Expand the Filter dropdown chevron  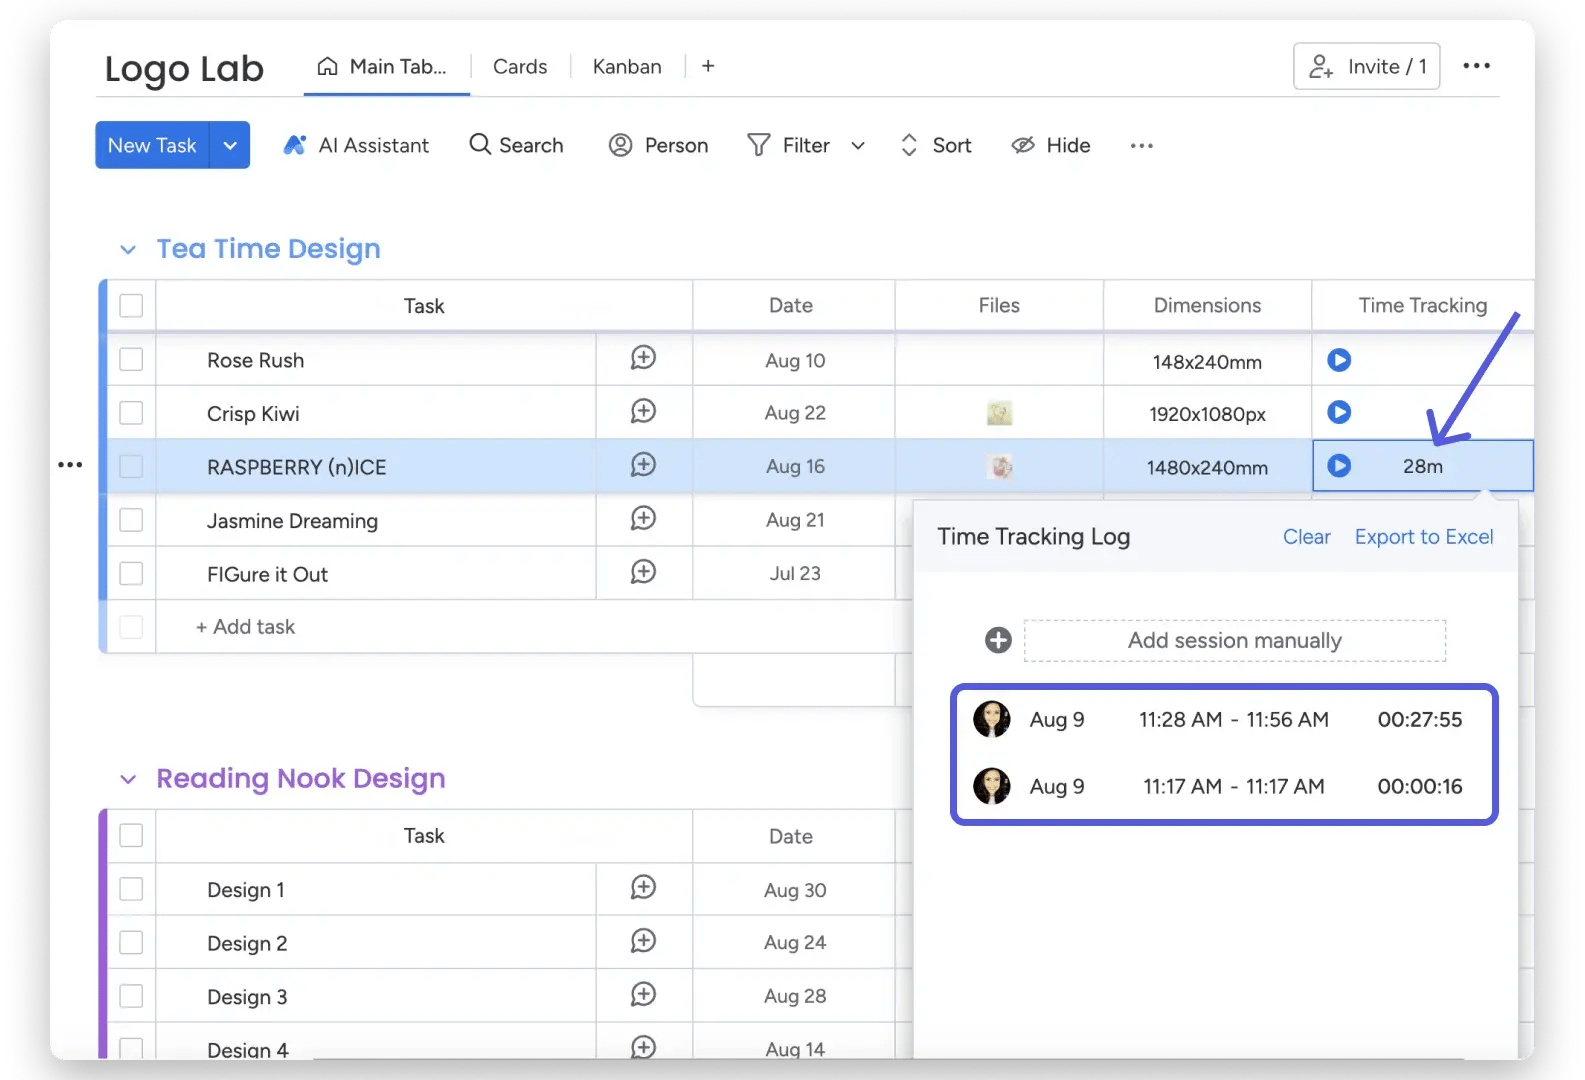click(x=858, y=146)
